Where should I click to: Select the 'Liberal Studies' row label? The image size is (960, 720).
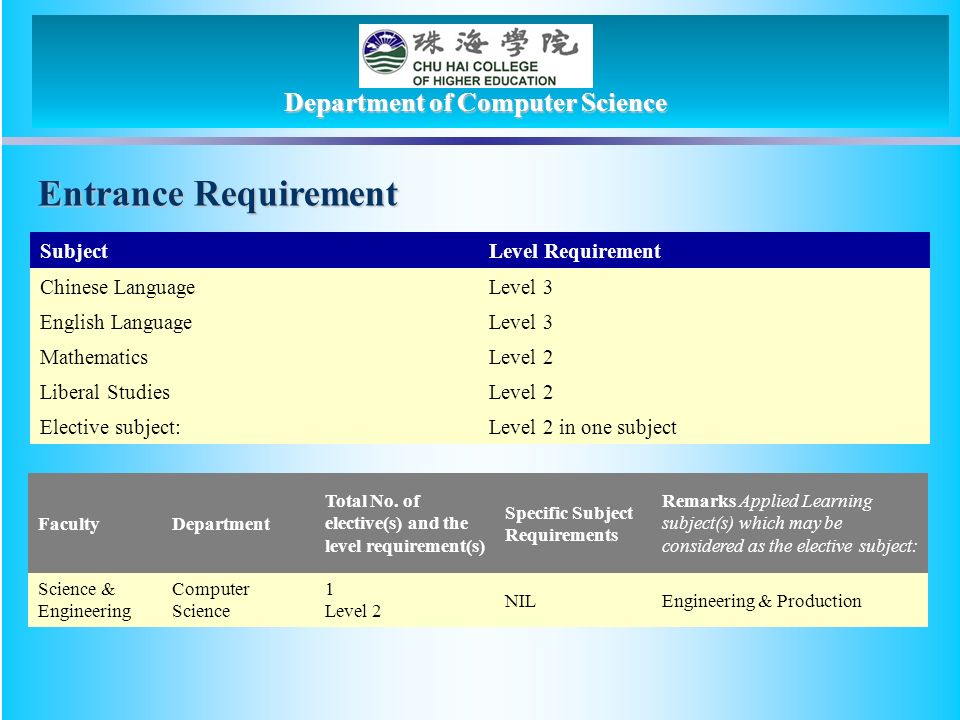pos(105,392)
